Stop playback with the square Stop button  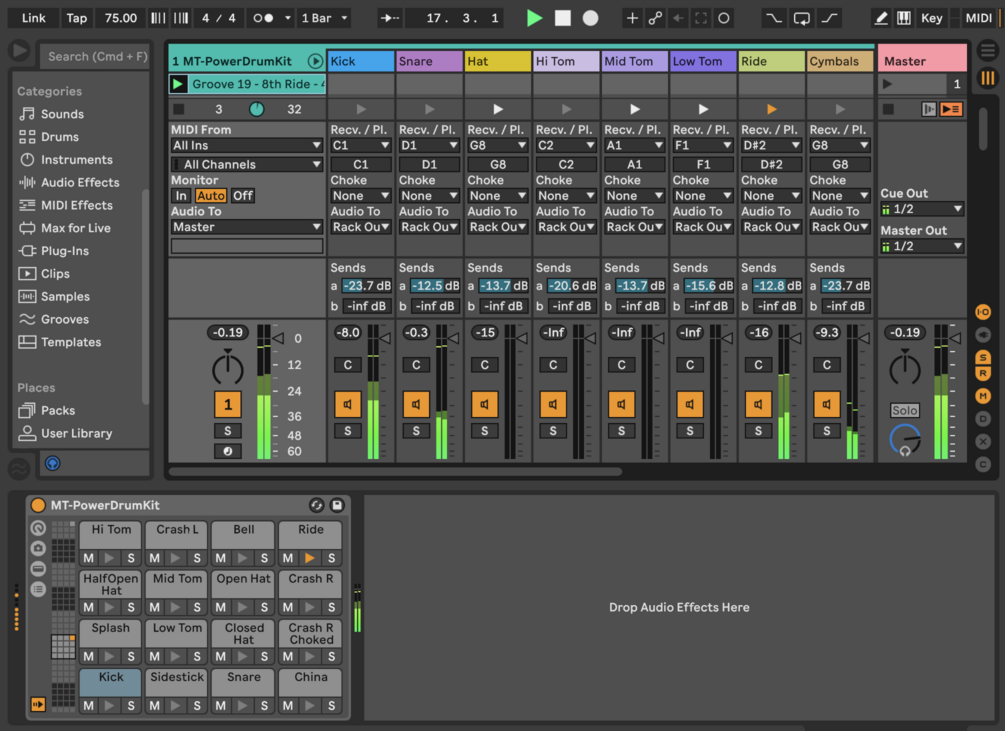pos(563,18)
